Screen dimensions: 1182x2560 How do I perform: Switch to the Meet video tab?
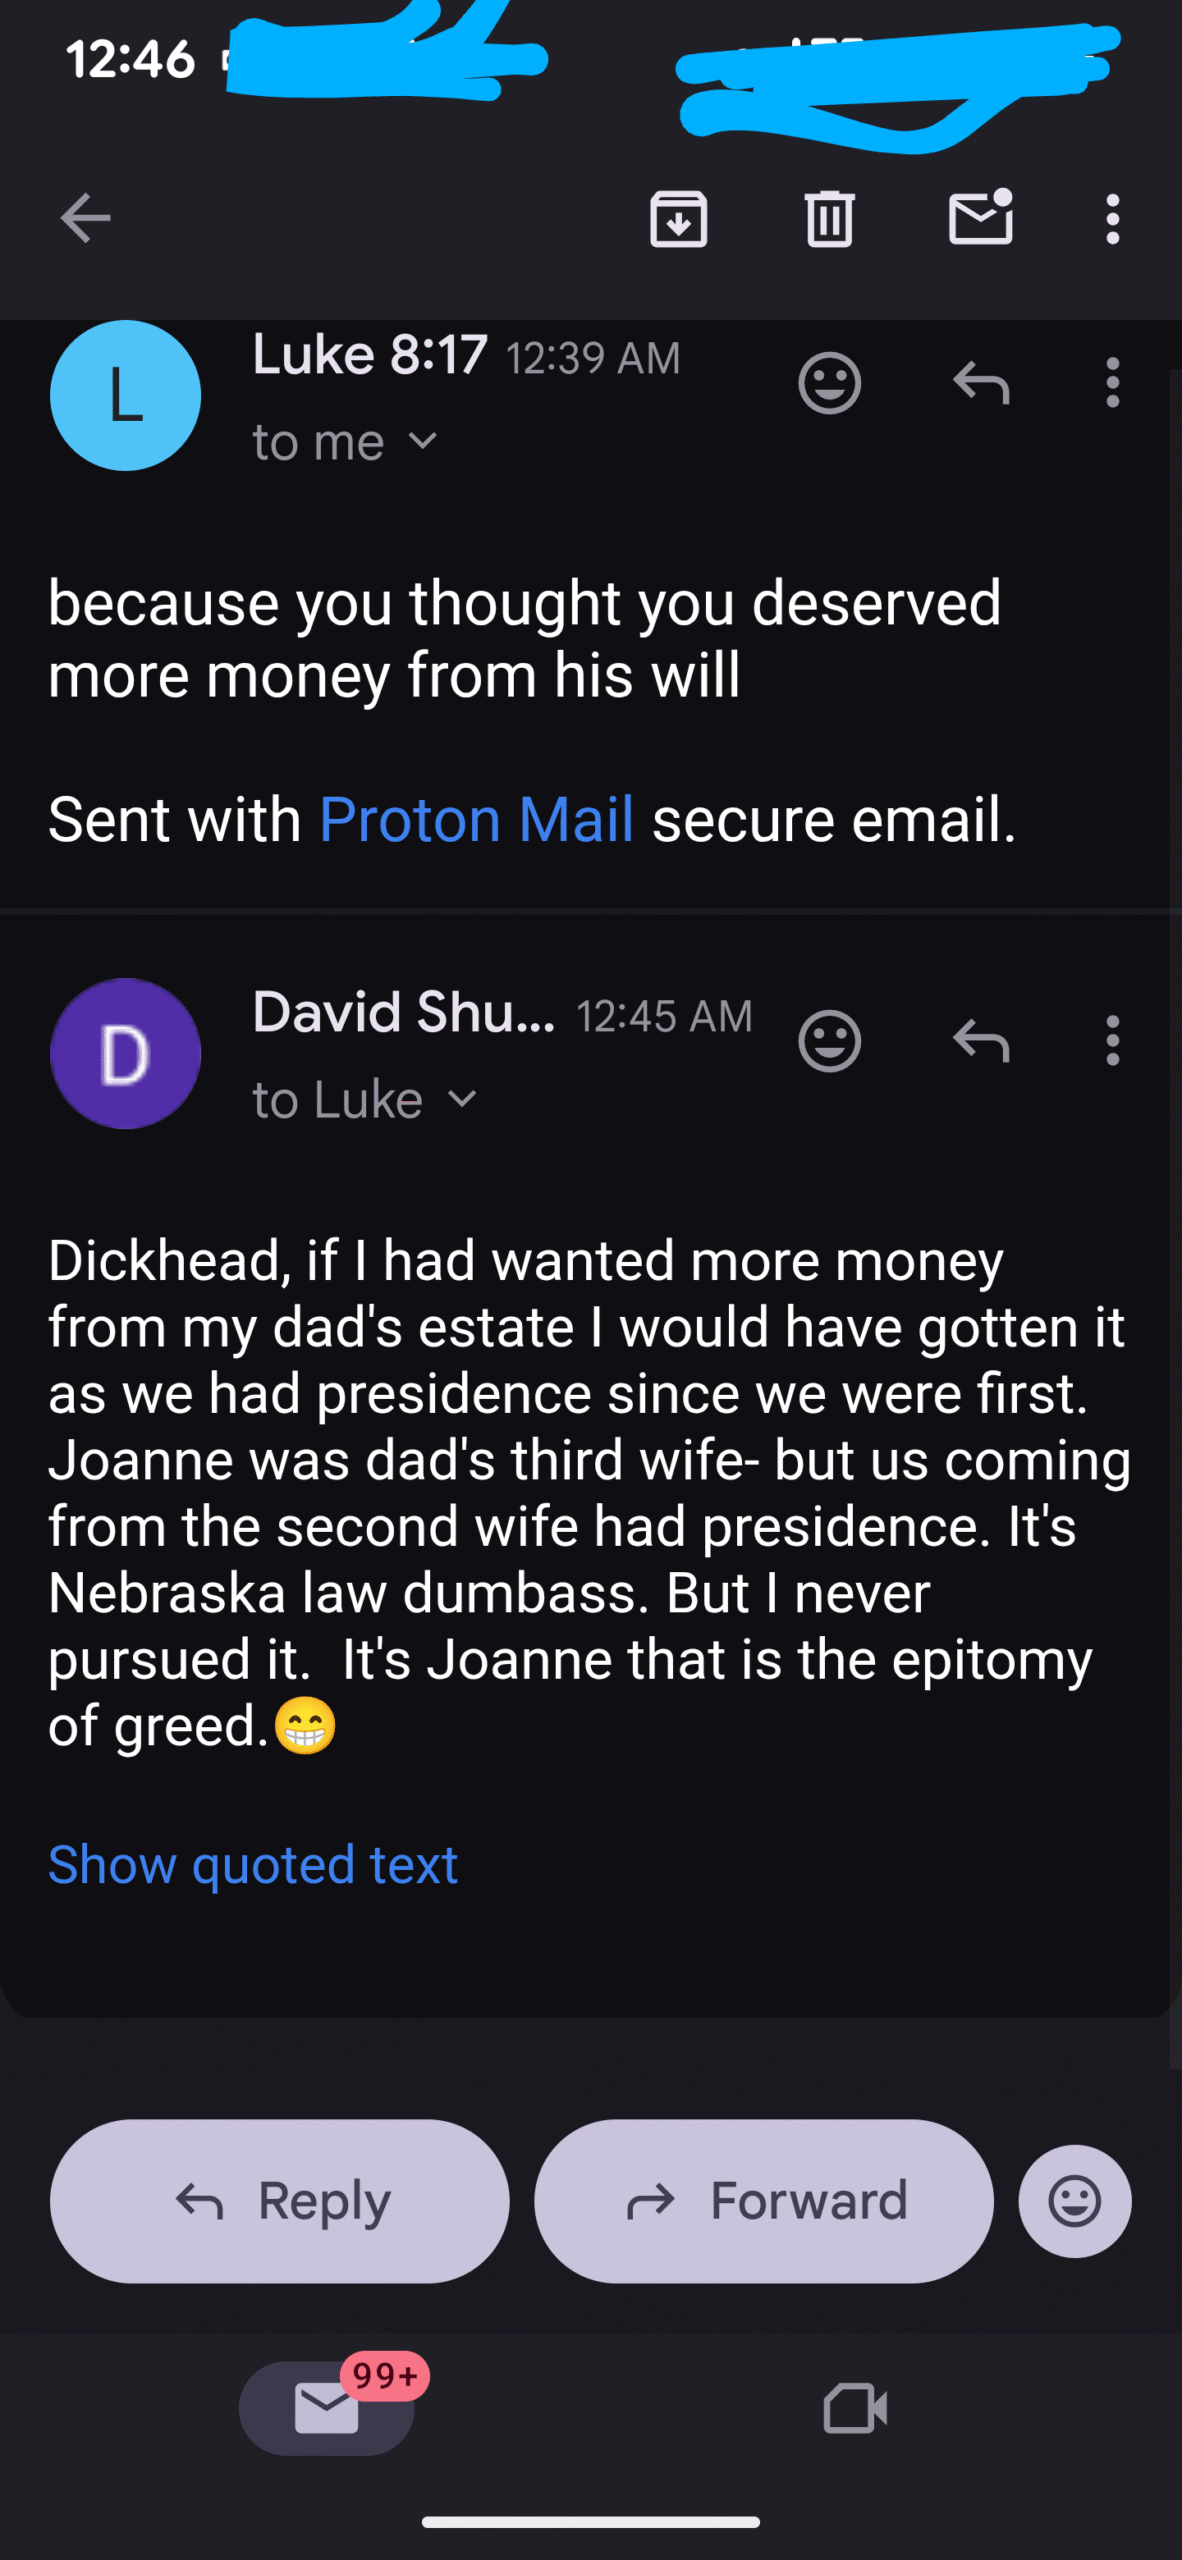pyautogui.click(x=855, y=2407)
